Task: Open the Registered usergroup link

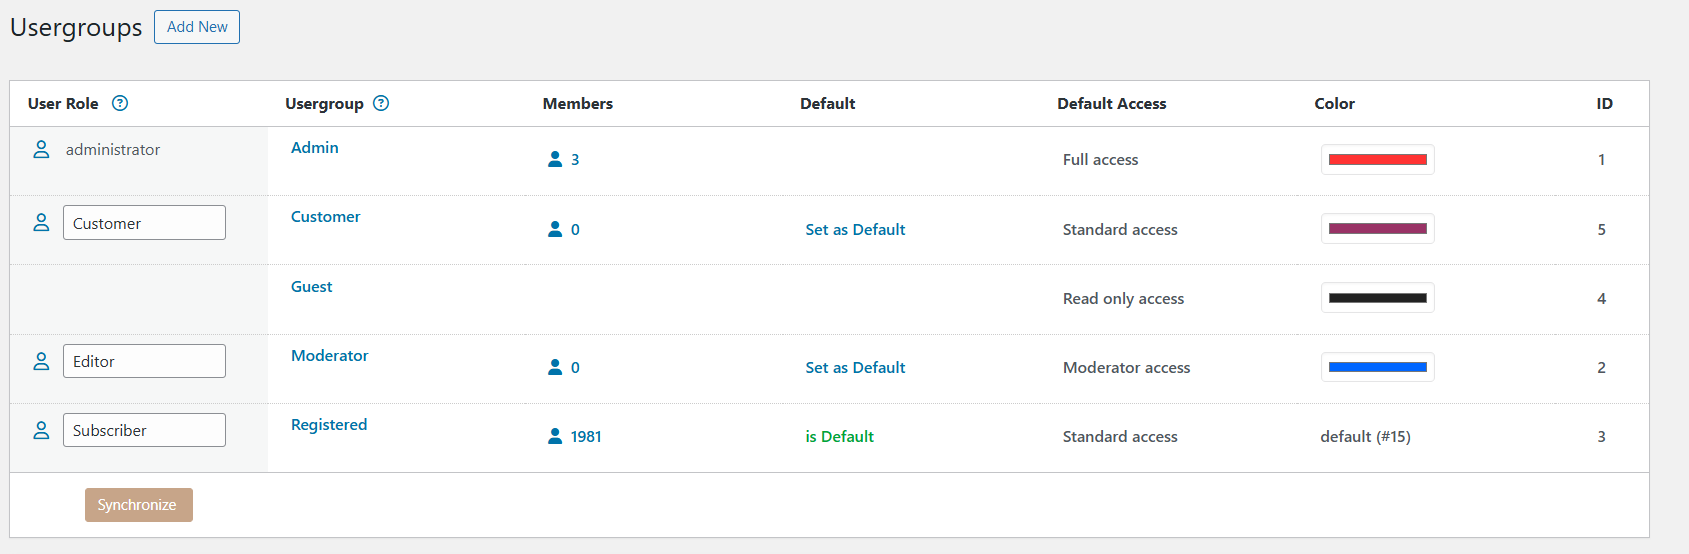Action: [x=328, y=424]
